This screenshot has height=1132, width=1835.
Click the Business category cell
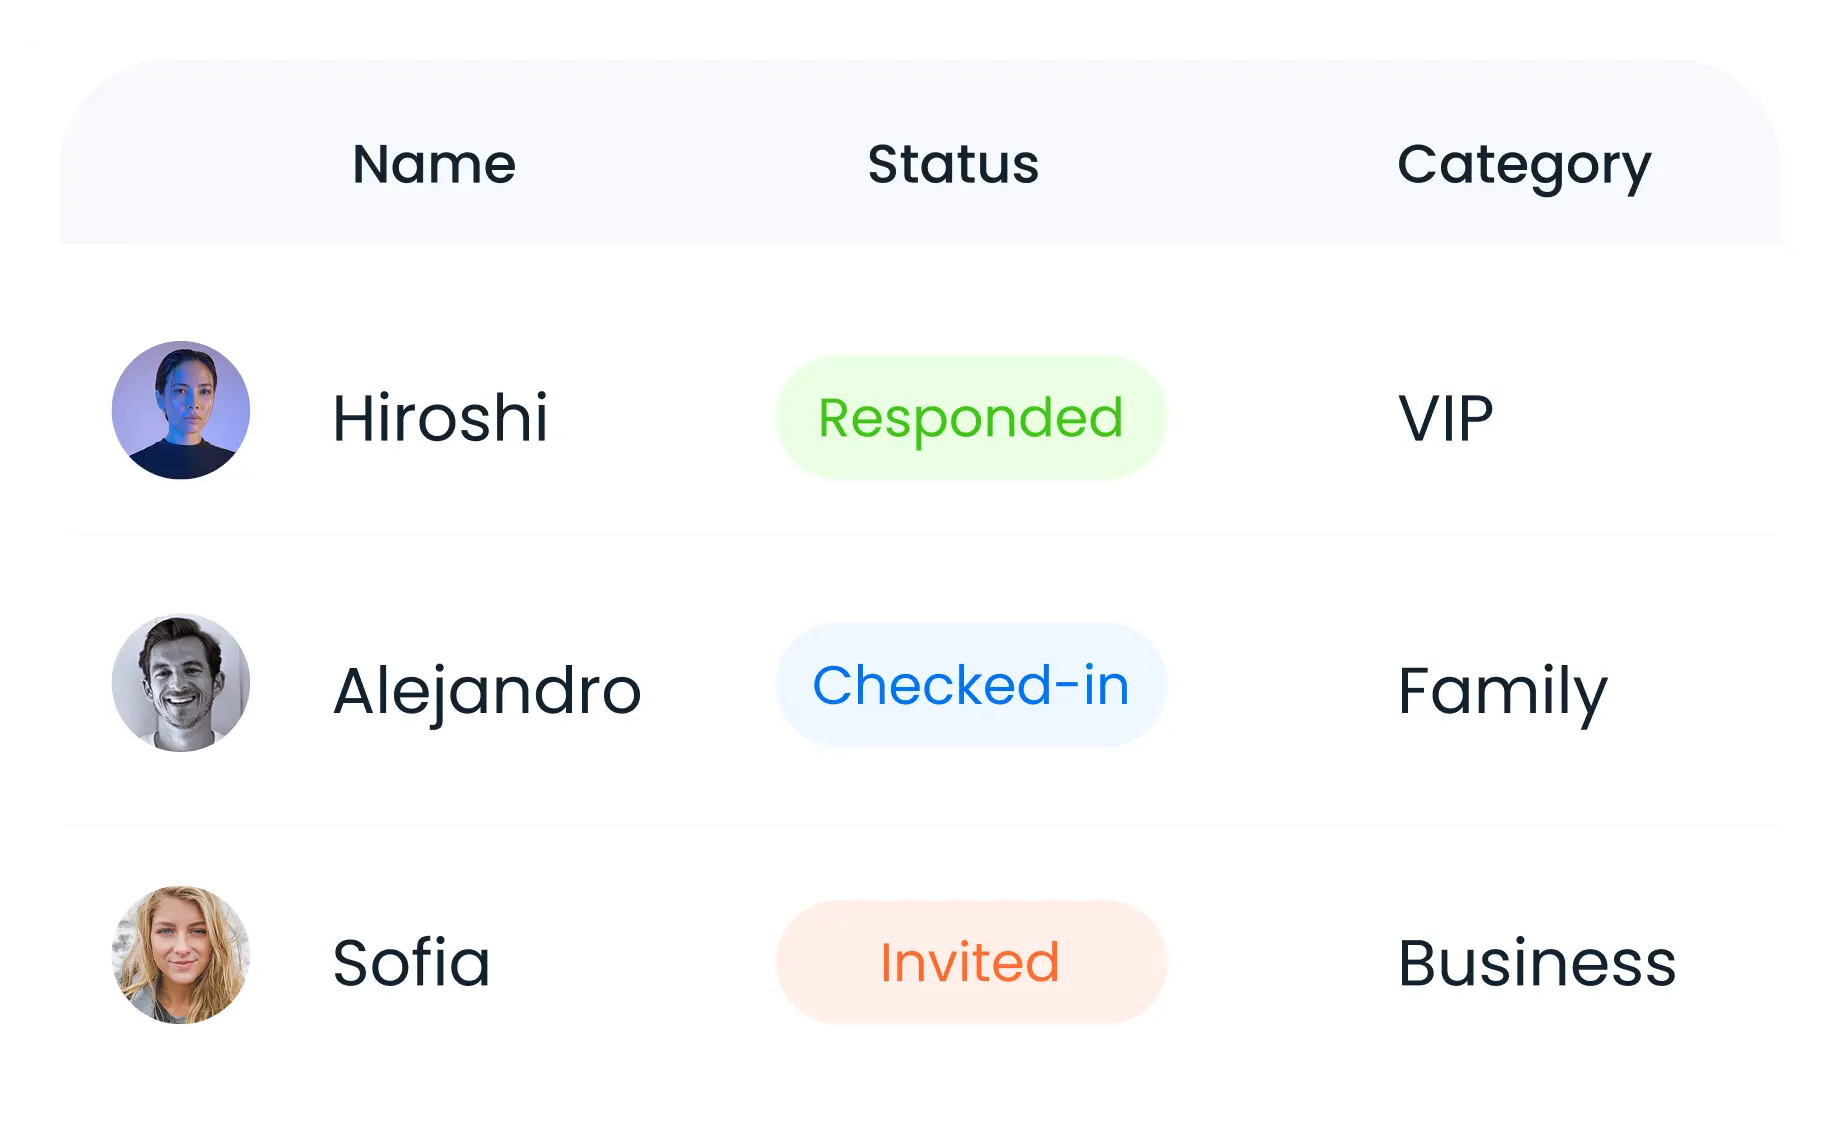point(1536,963)
